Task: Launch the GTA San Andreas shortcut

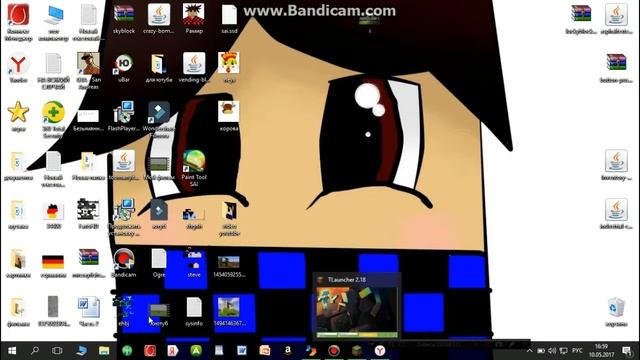Action: tap(89, 70)
